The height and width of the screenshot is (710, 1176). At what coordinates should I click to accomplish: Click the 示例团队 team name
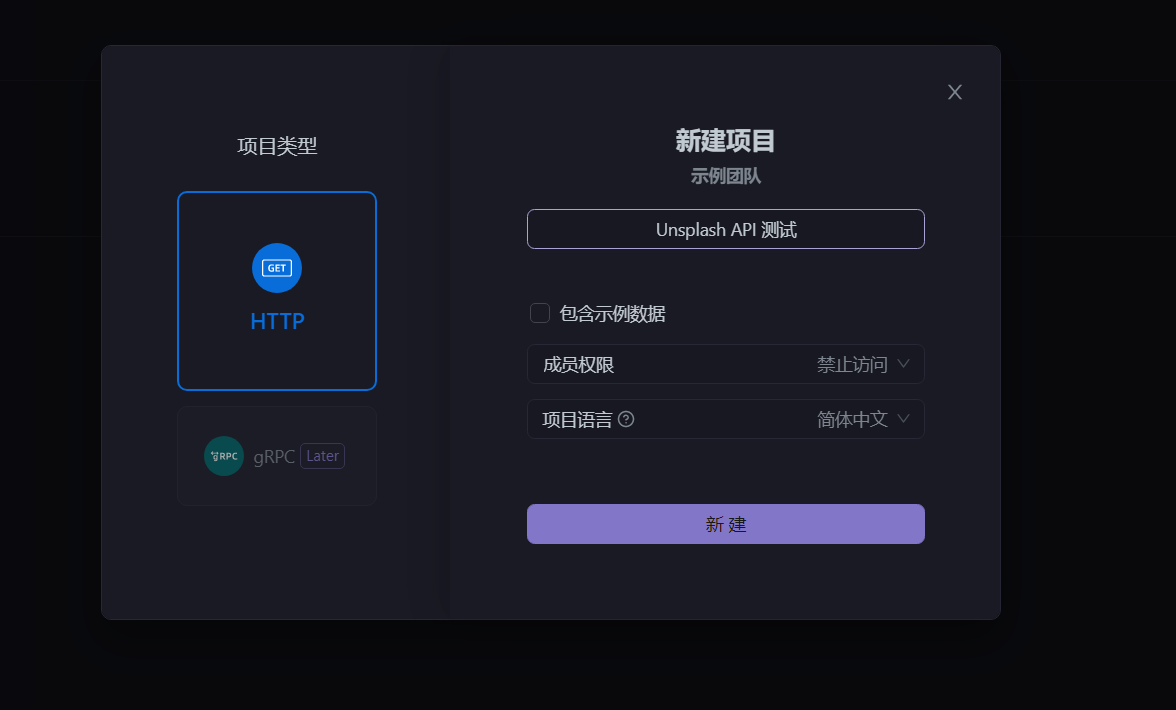click(725, 176)
